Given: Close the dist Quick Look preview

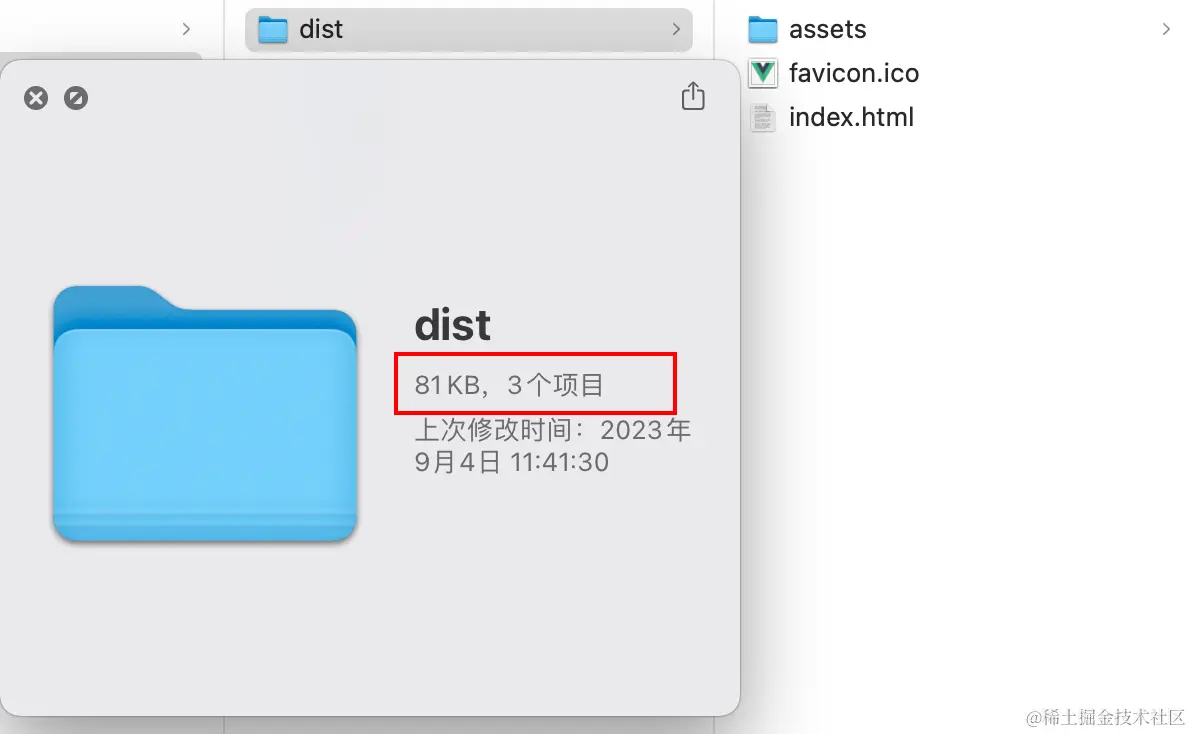Looking at the screenshot, I should click(x=36, y=98).
